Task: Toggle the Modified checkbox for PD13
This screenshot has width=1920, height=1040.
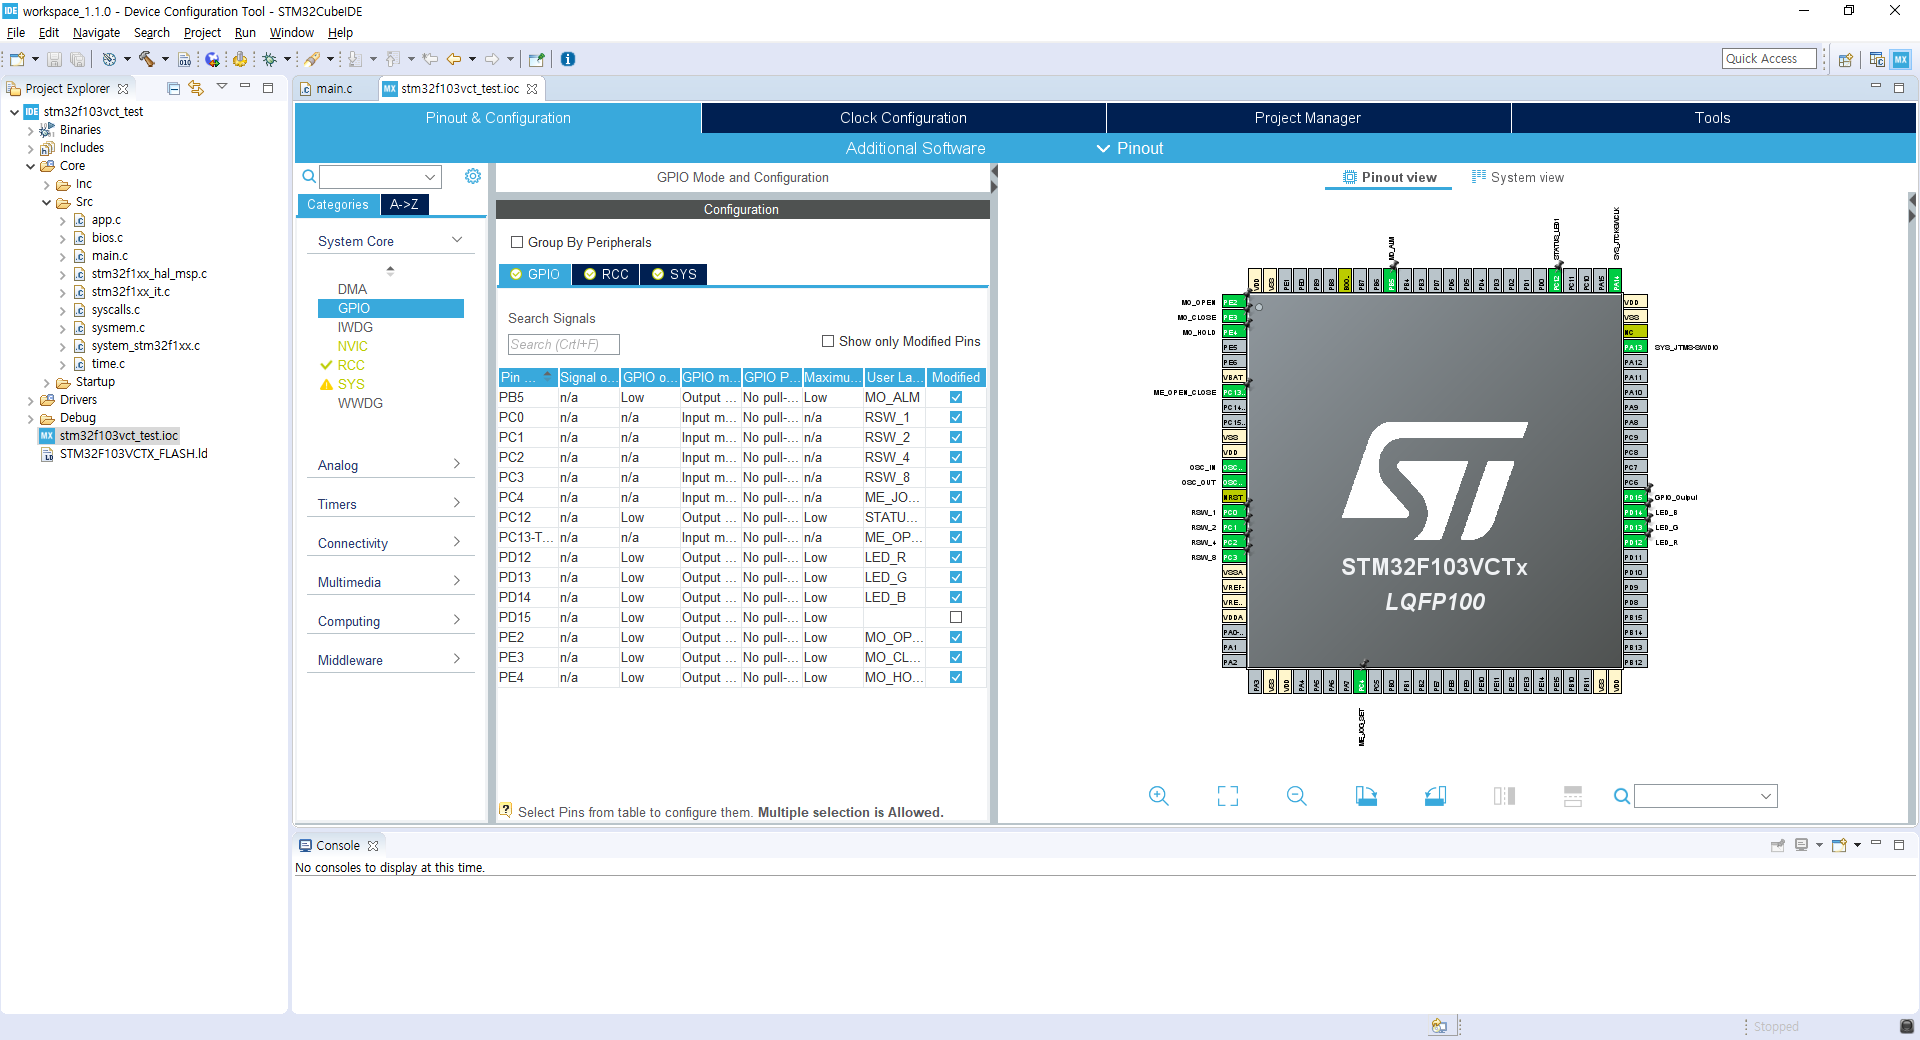Action: click(x=956, y=577)
